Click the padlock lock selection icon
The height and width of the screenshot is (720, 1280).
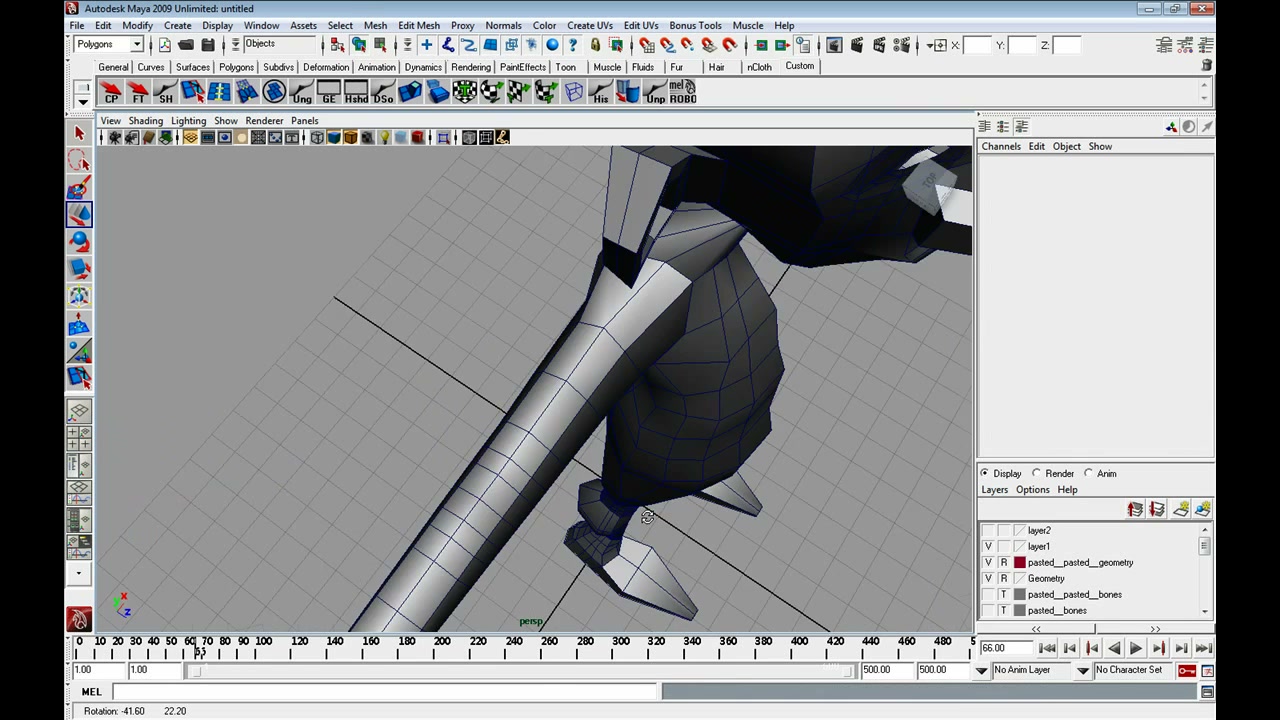tap(595, 45)
